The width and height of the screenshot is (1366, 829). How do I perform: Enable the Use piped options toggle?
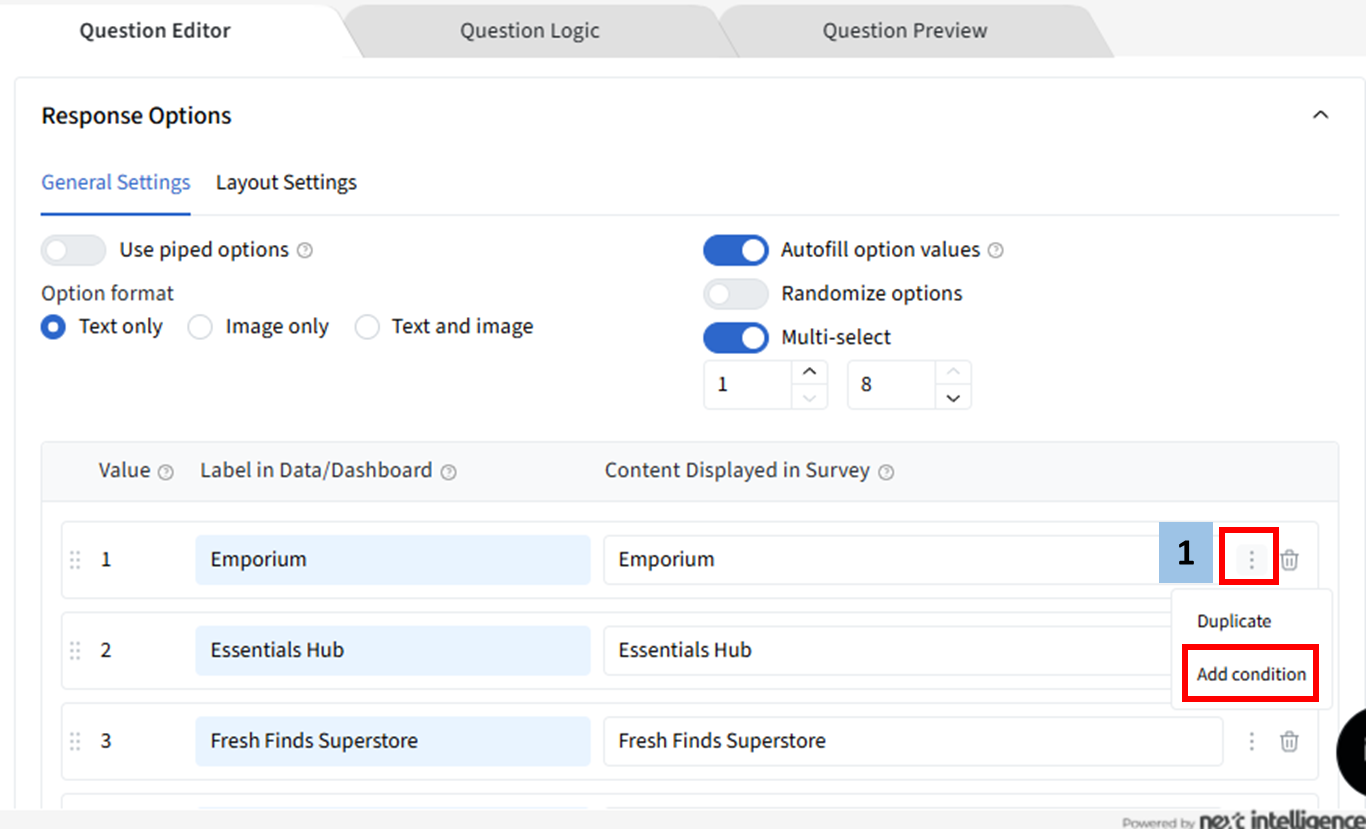click(73, 250)
